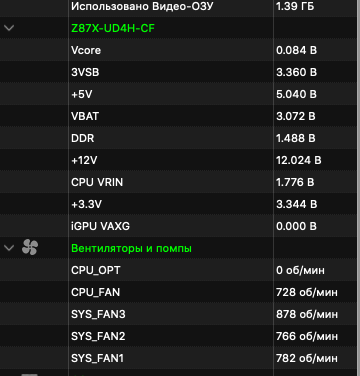Click the 728 об/мин value

tap(307, 292)
